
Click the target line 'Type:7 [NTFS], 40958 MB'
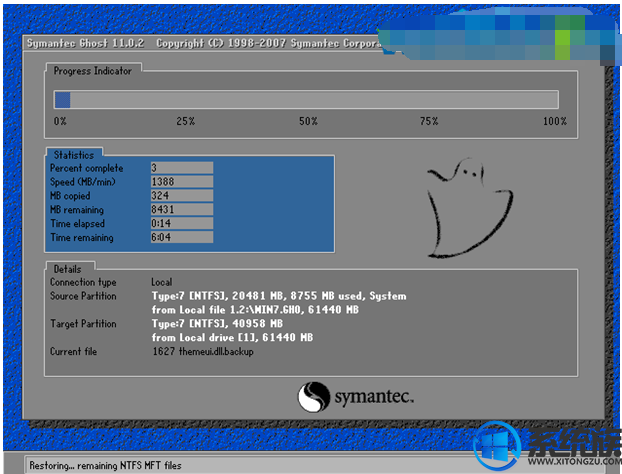(217, 324)
